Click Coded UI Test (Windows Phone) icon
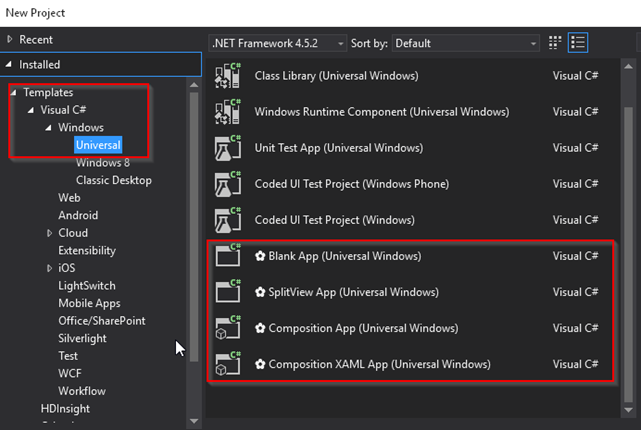 228,184
